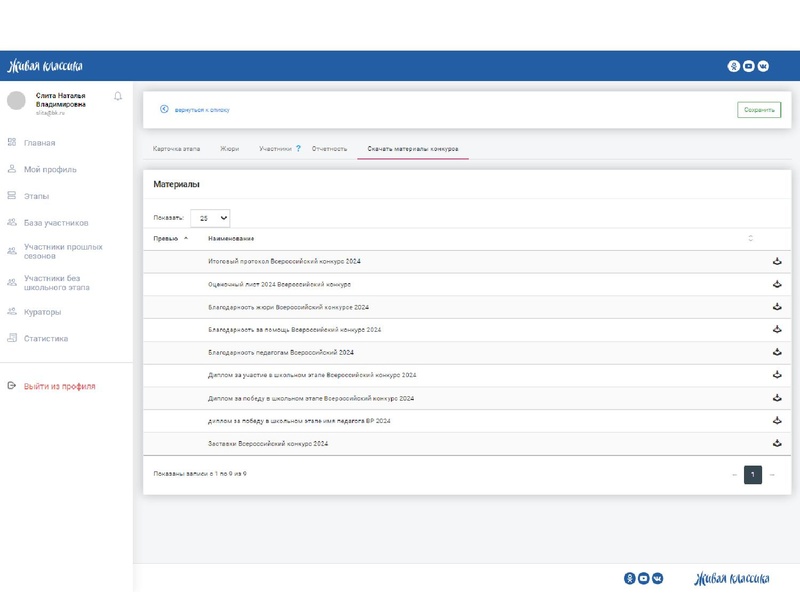Go to База участников in sidebar

56,223
